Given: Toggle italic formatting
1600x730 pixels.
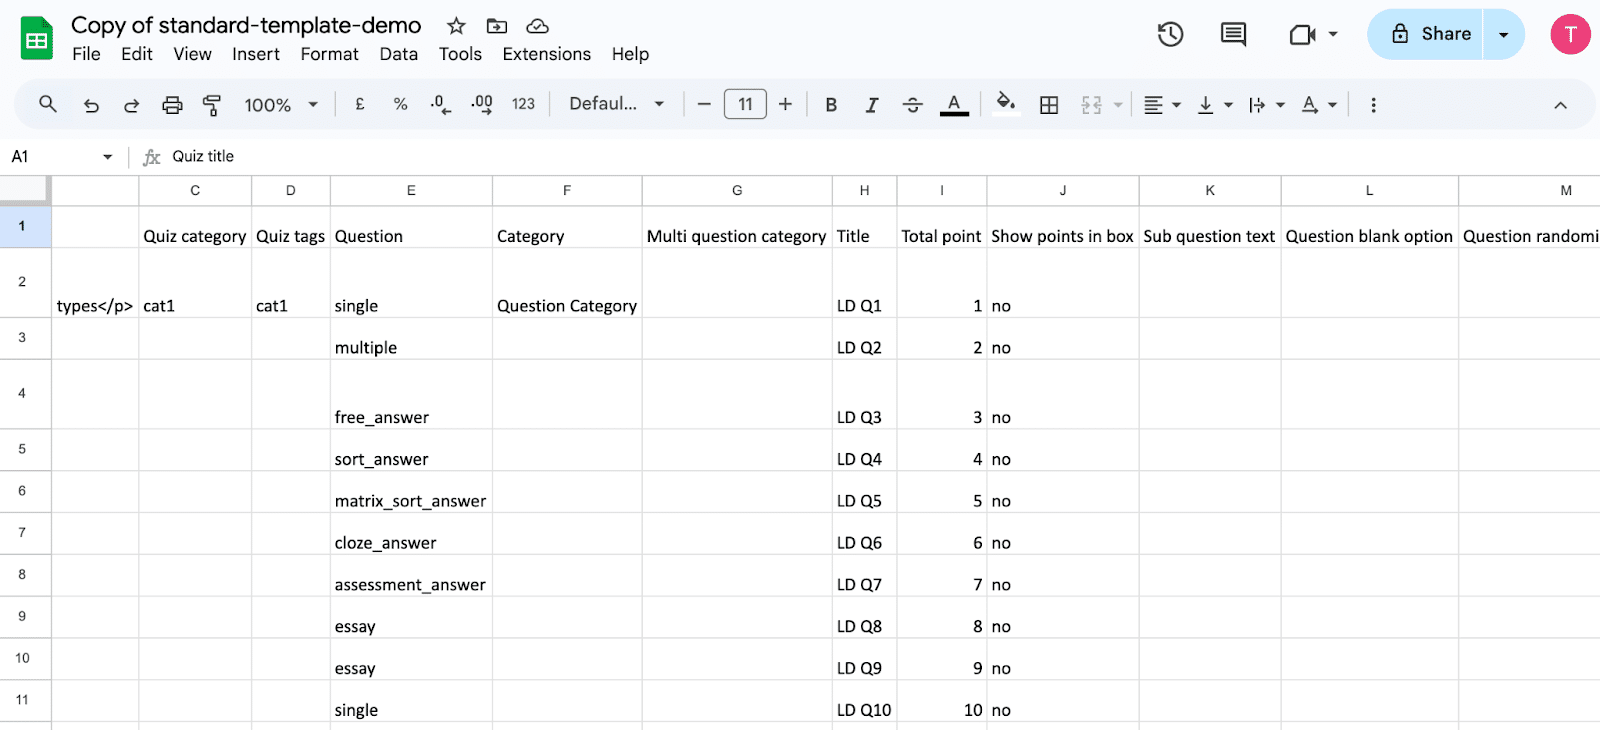Looking at the screenshot, I should pos(871,105).
